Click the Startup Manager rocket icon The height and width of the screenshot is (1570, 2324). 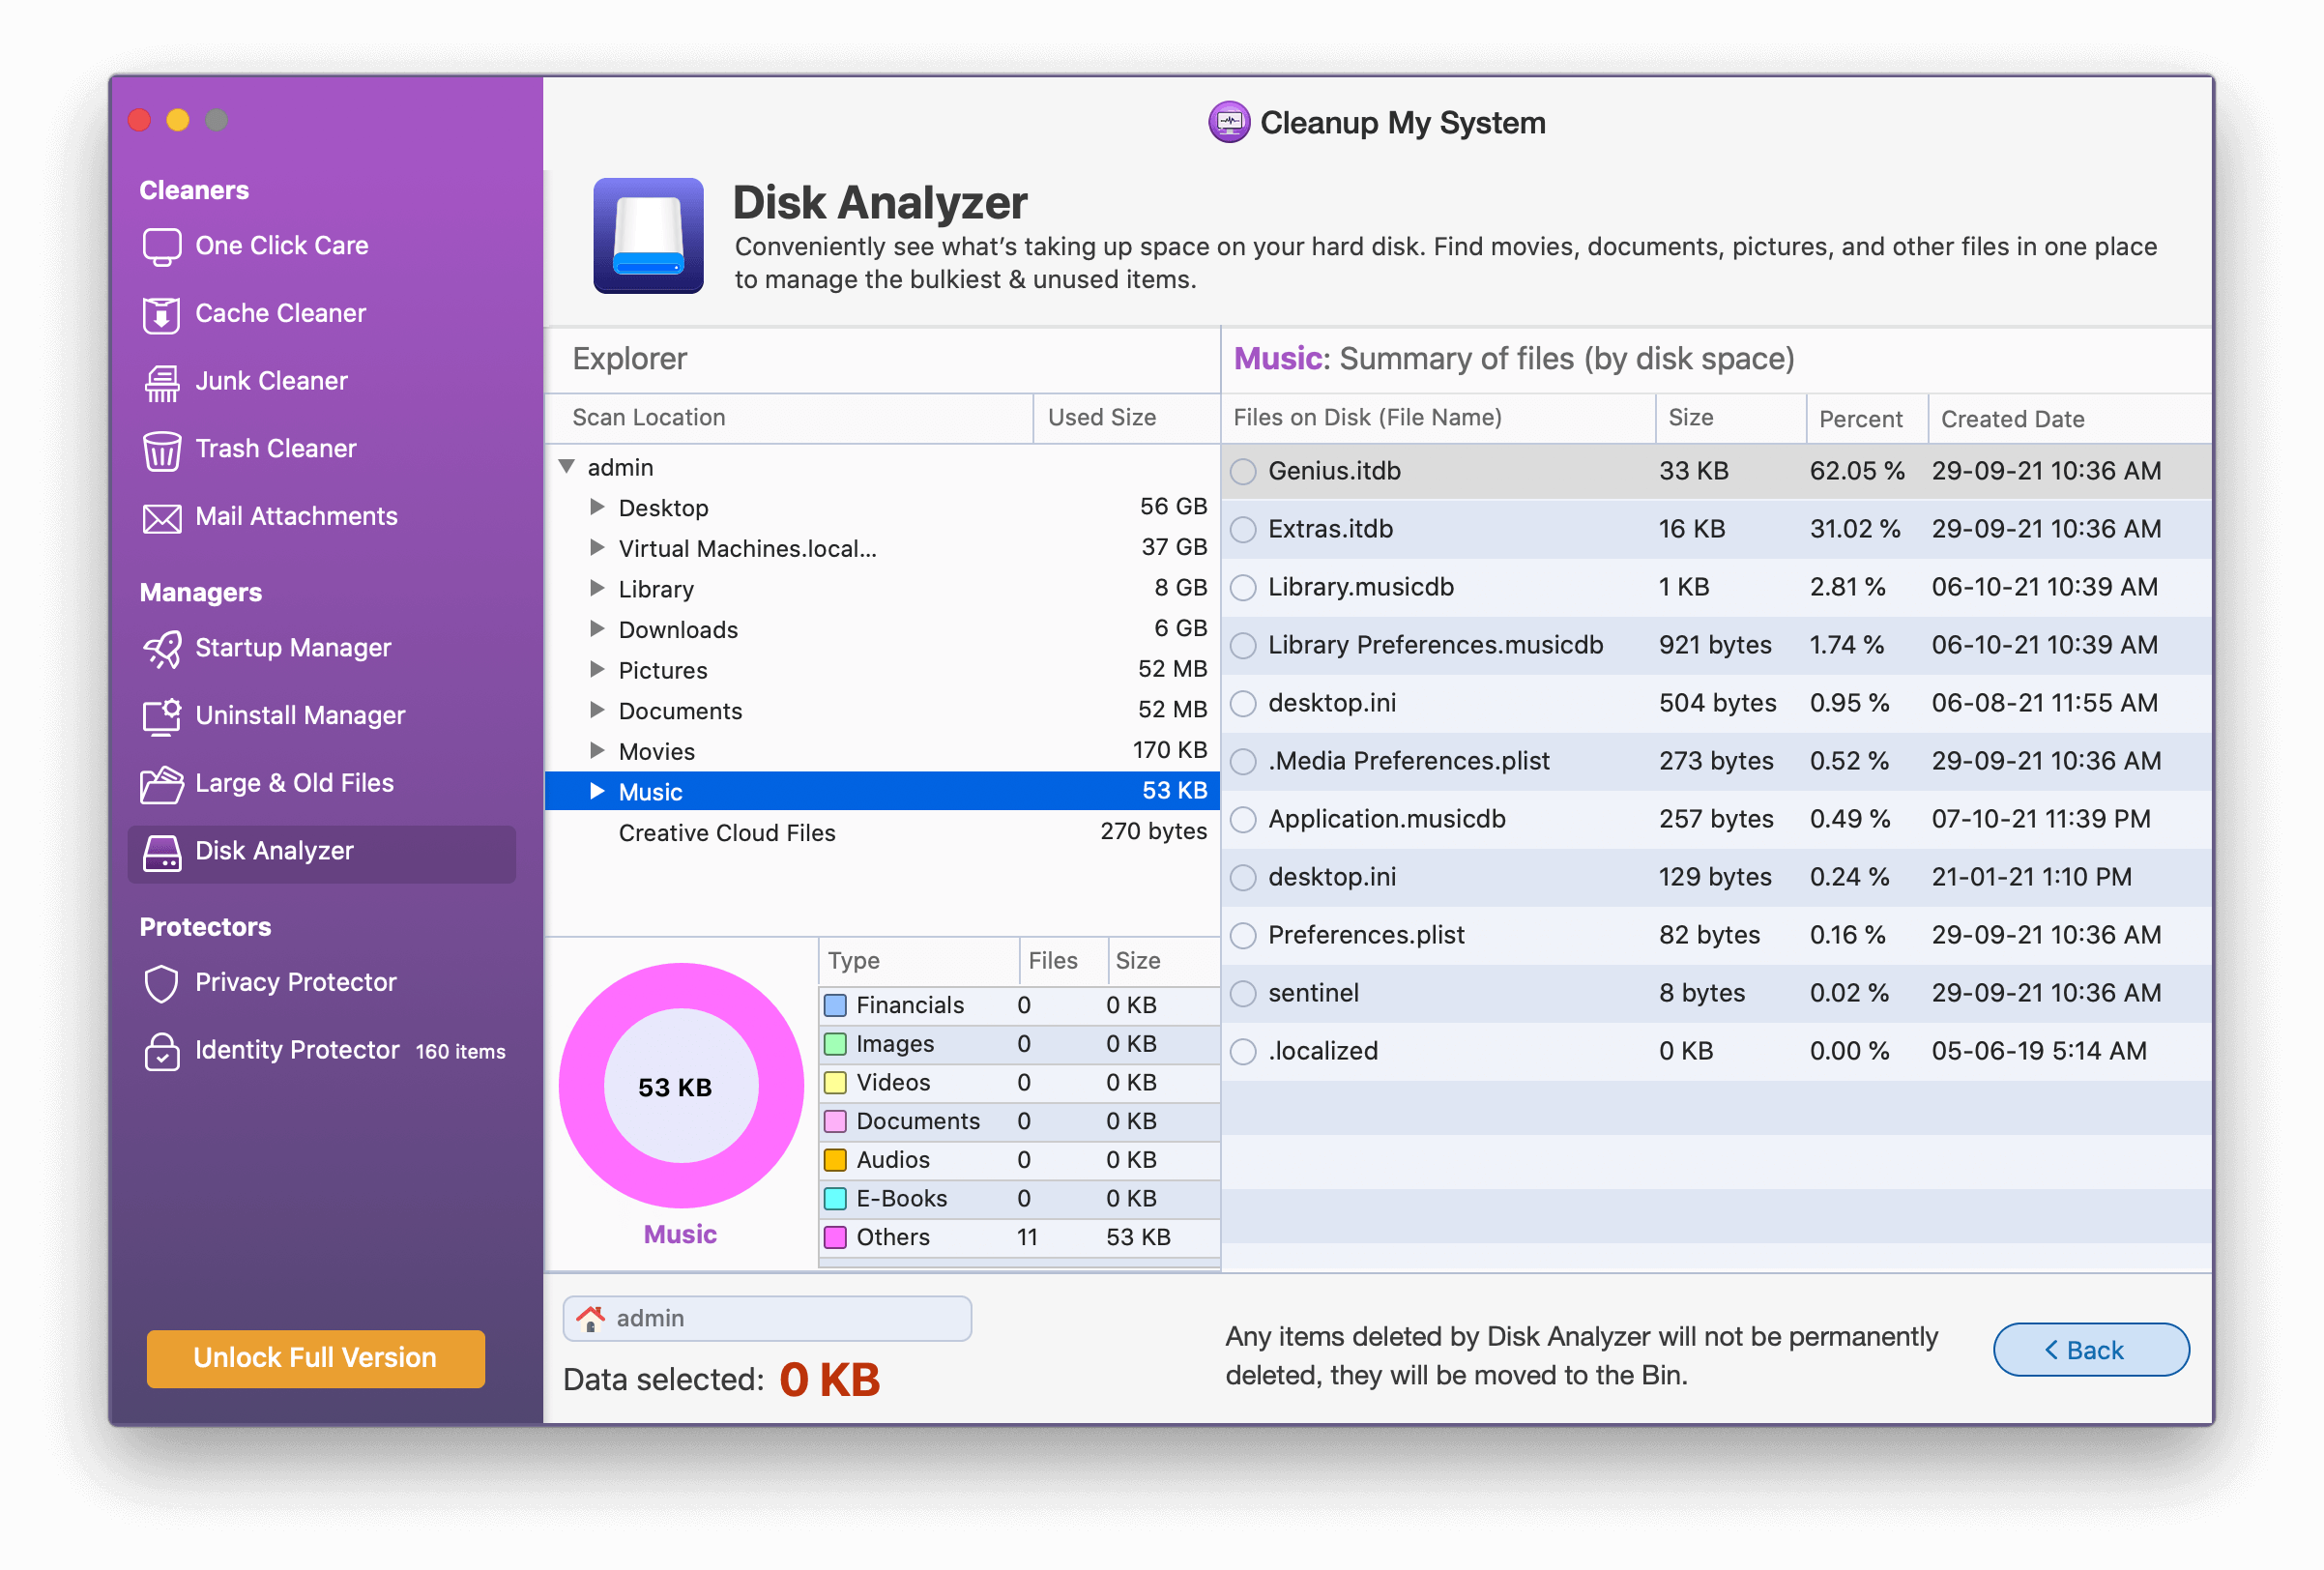[x=161, y=649]
